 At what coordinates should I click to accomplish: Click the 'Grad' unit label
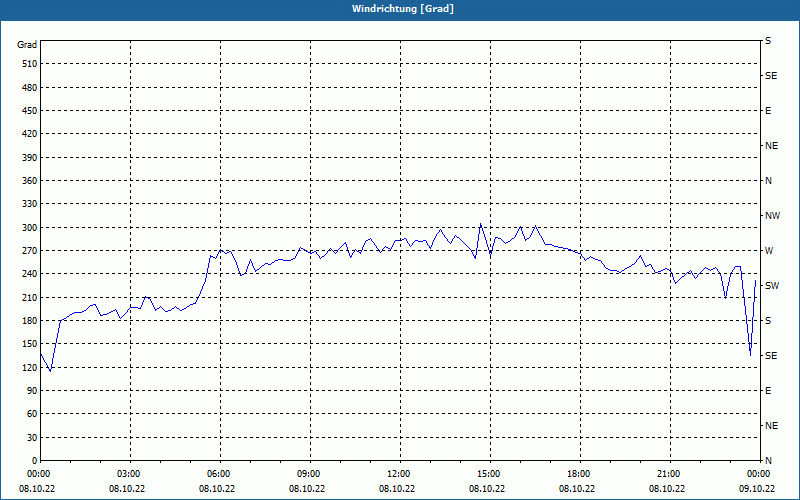pyautogui.click(x=27, y=45)
